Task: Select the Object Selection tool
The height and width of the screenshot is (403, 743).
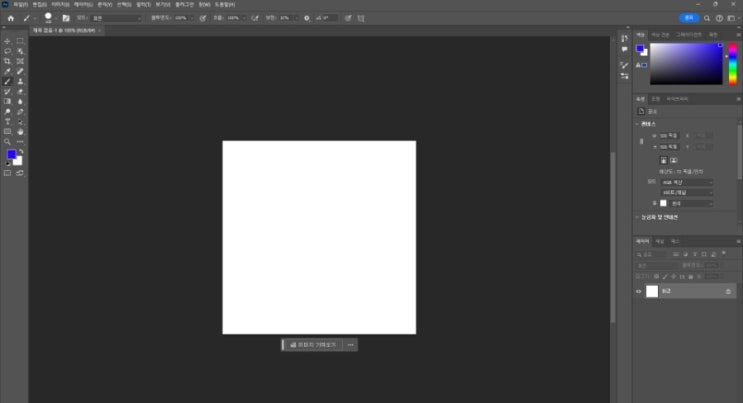Action: click(20, 51)
